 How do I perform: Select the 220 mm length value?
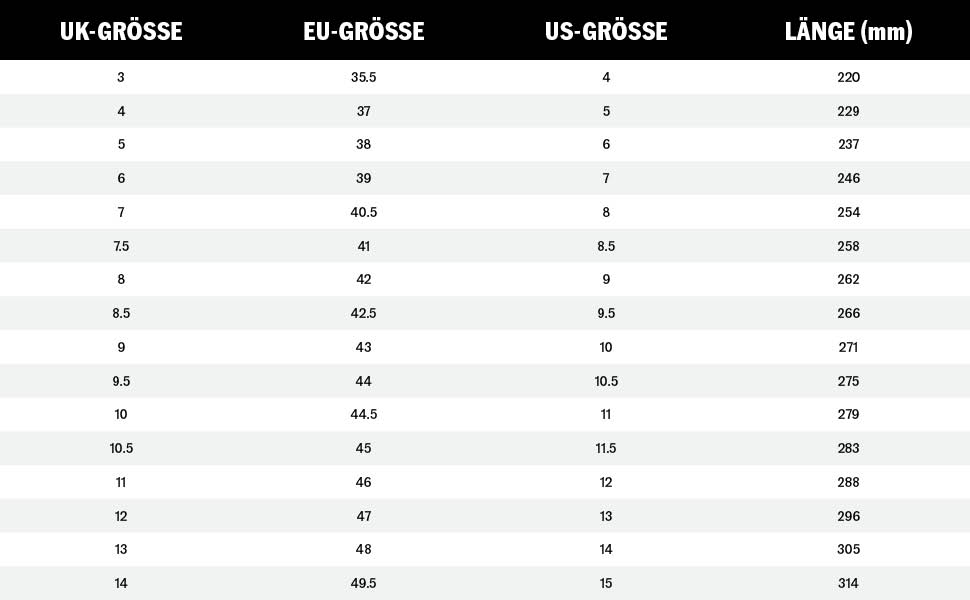pos(848,77)
